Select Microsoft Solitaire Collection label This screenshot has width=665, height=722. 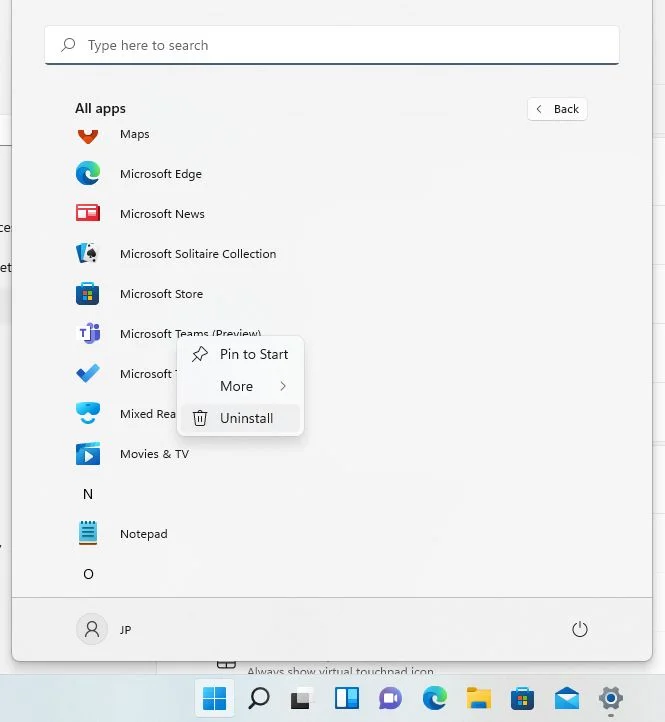click(198, 254)
